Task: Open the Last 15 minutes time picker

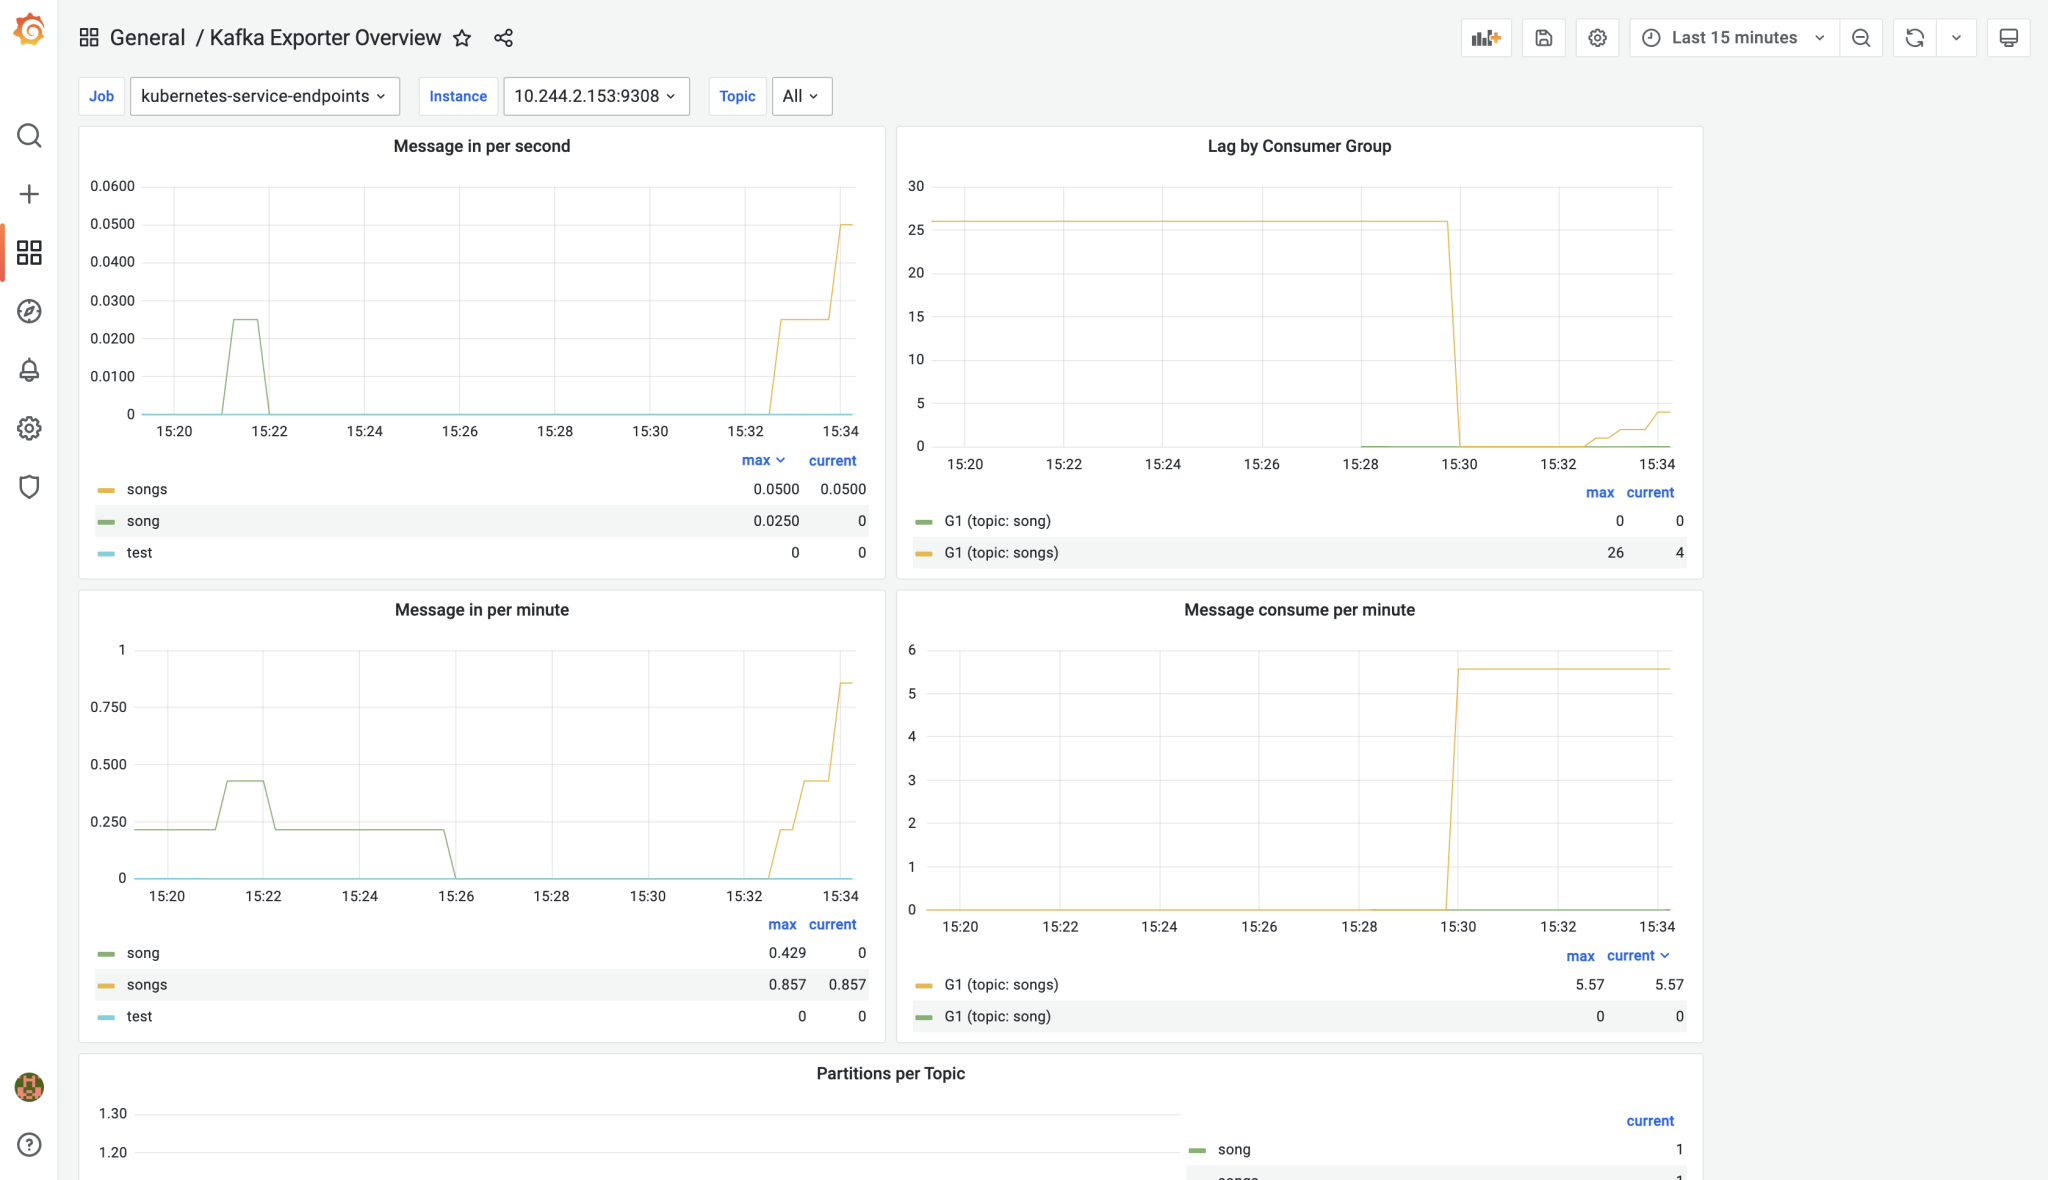Action: [x=1734, y=38]
